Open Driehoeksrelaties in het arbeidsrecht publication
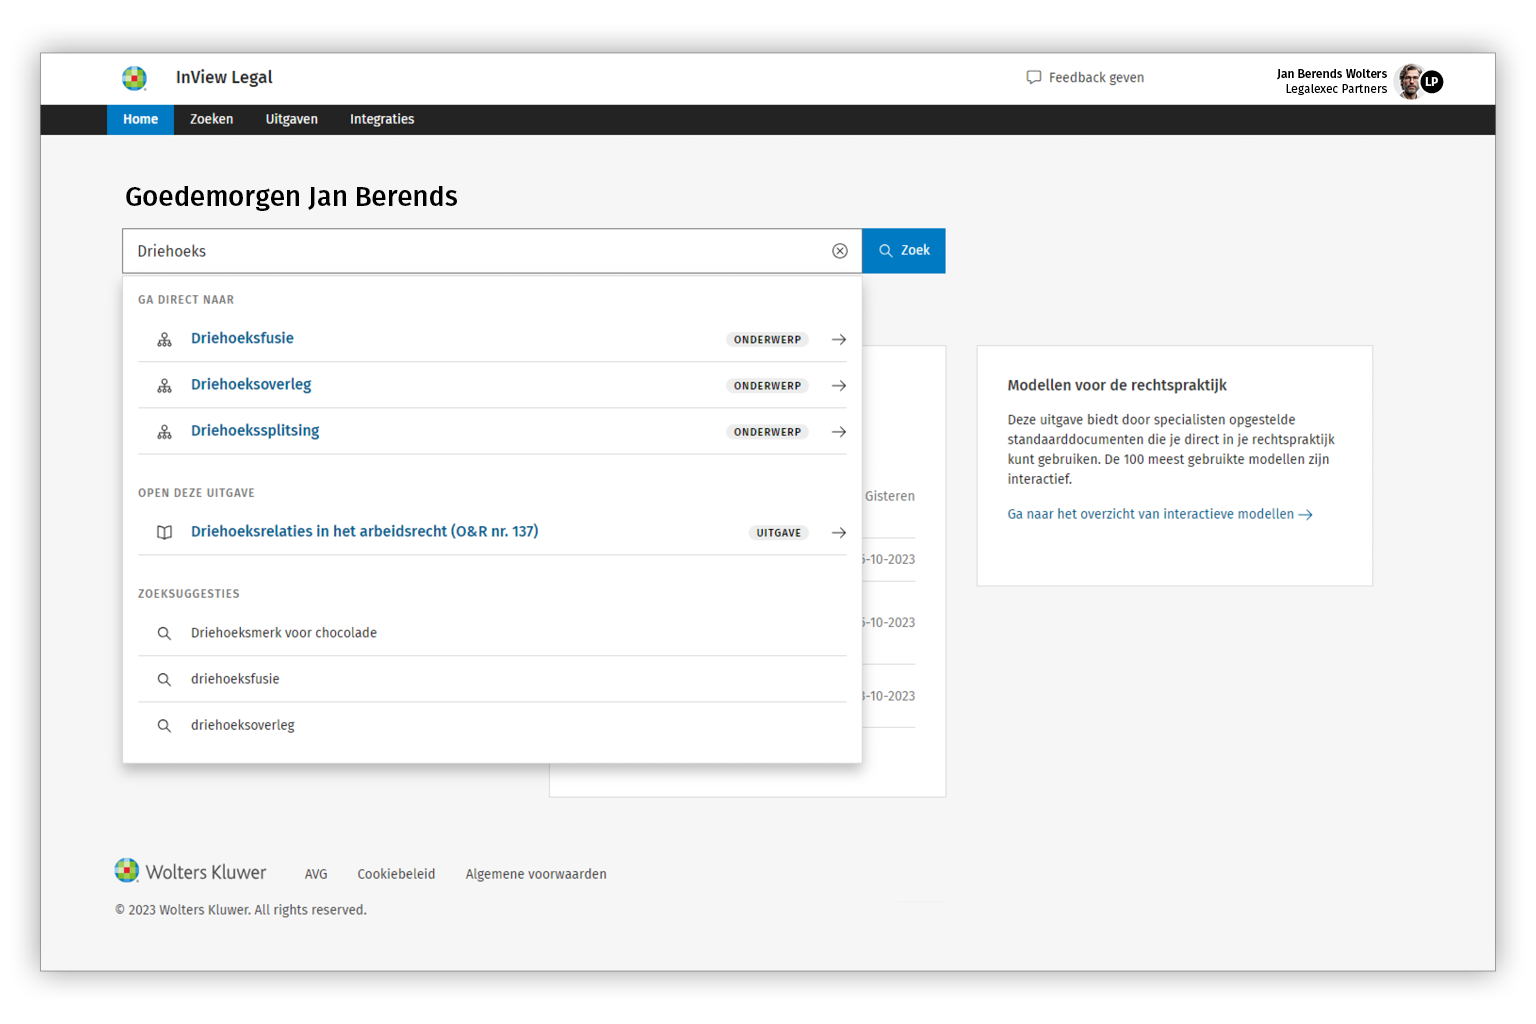 click(364, 531)
